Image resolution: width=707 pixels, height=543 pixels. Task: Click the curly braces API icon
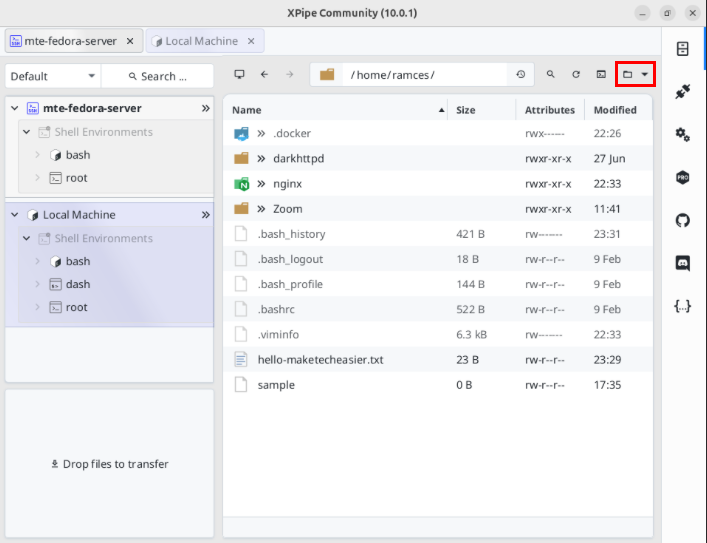(682, 306)
